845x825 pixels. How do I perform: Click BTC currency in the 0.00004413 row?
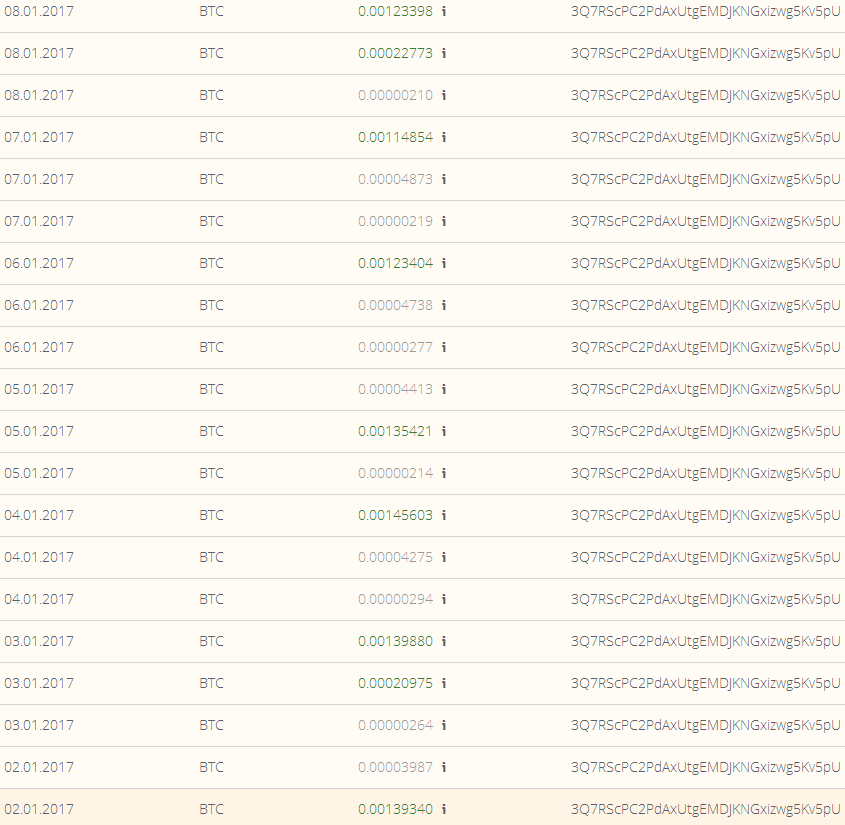211,390
